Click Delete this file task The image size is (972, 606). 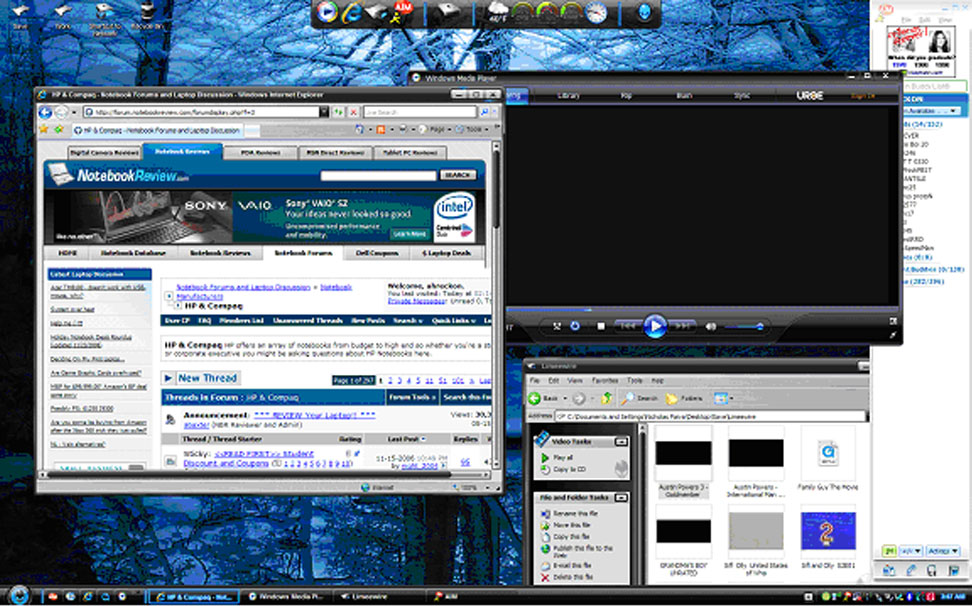coord(567,577)
